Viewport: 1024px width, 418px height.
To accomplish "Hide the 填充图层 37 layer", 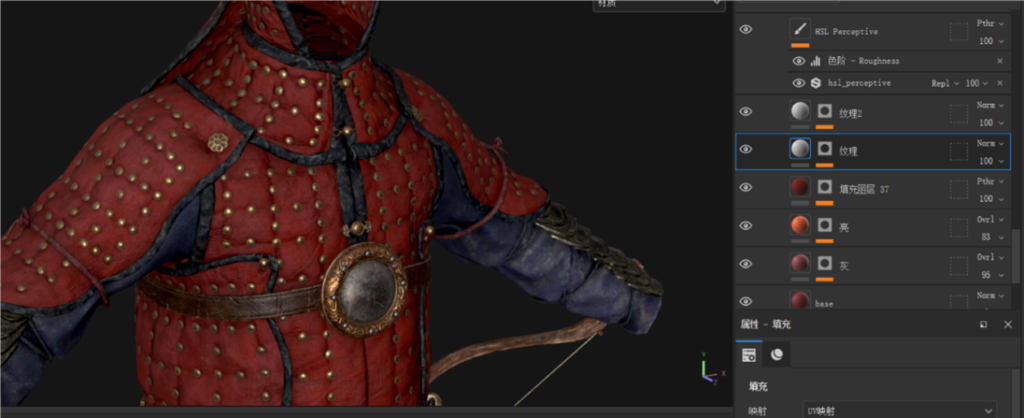I will point(745,187).
